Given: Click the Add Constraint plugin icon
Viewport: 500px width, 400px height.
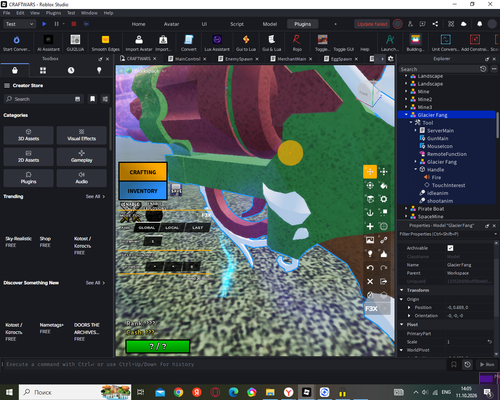Looking at the screenshot, I should [x=475, y=43].
